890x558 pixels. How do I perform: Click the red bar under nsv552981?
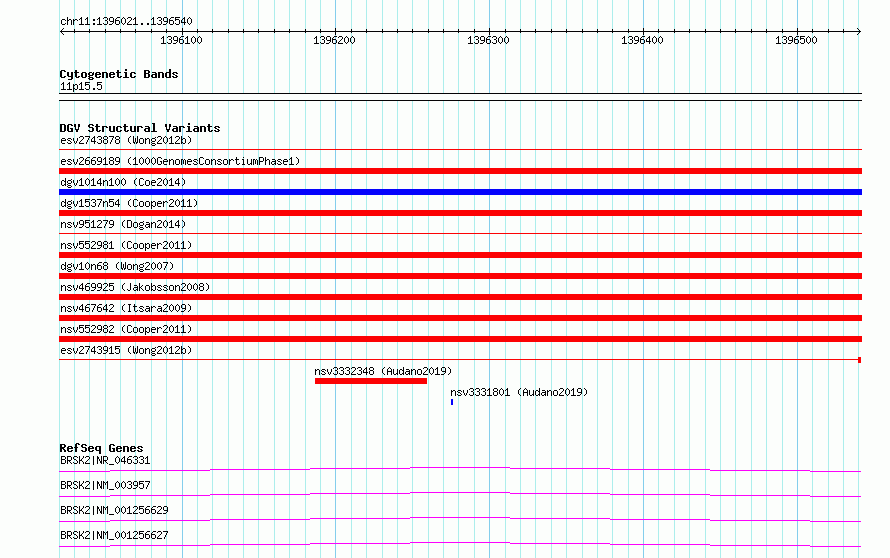click(460, 255)
